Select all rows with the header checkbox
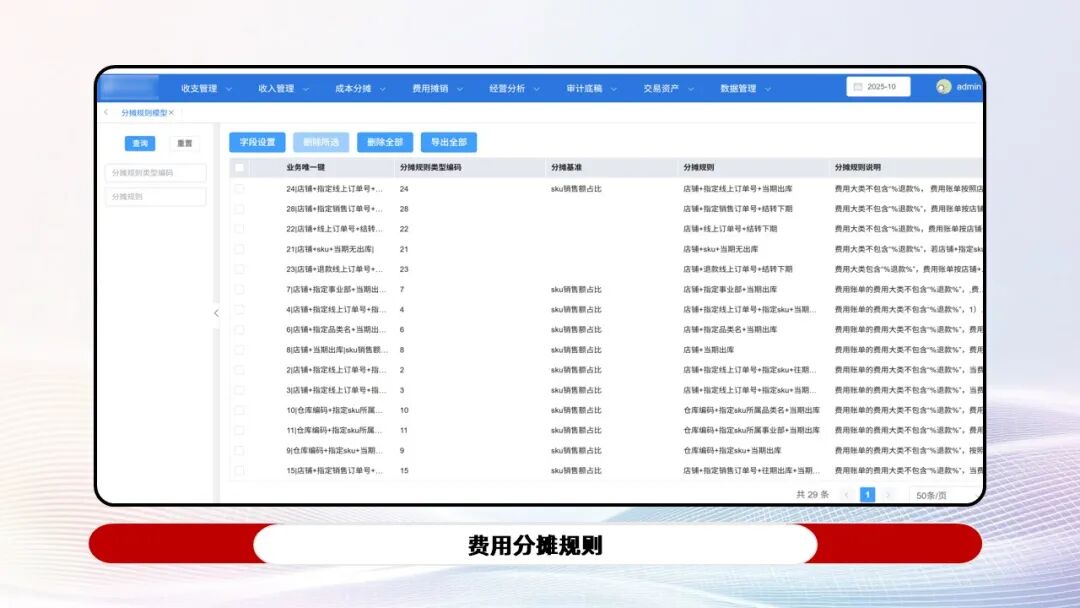 [x=239, y=165]
